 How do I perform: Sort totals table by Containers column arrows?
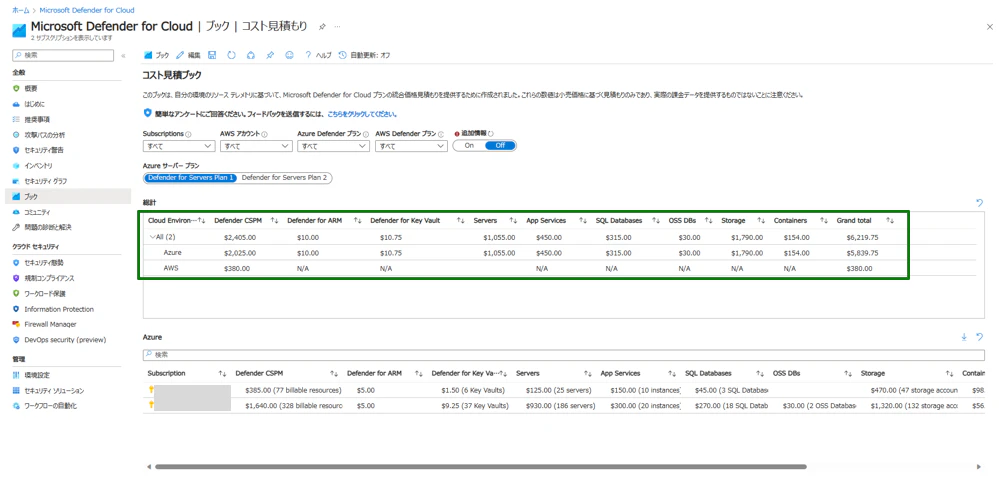click(x=823, y=220)
